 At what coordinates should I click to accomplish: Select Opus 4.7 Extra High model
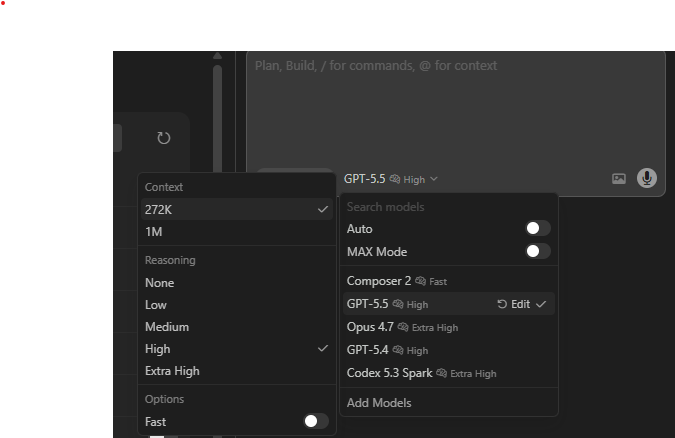click(449, 327)
